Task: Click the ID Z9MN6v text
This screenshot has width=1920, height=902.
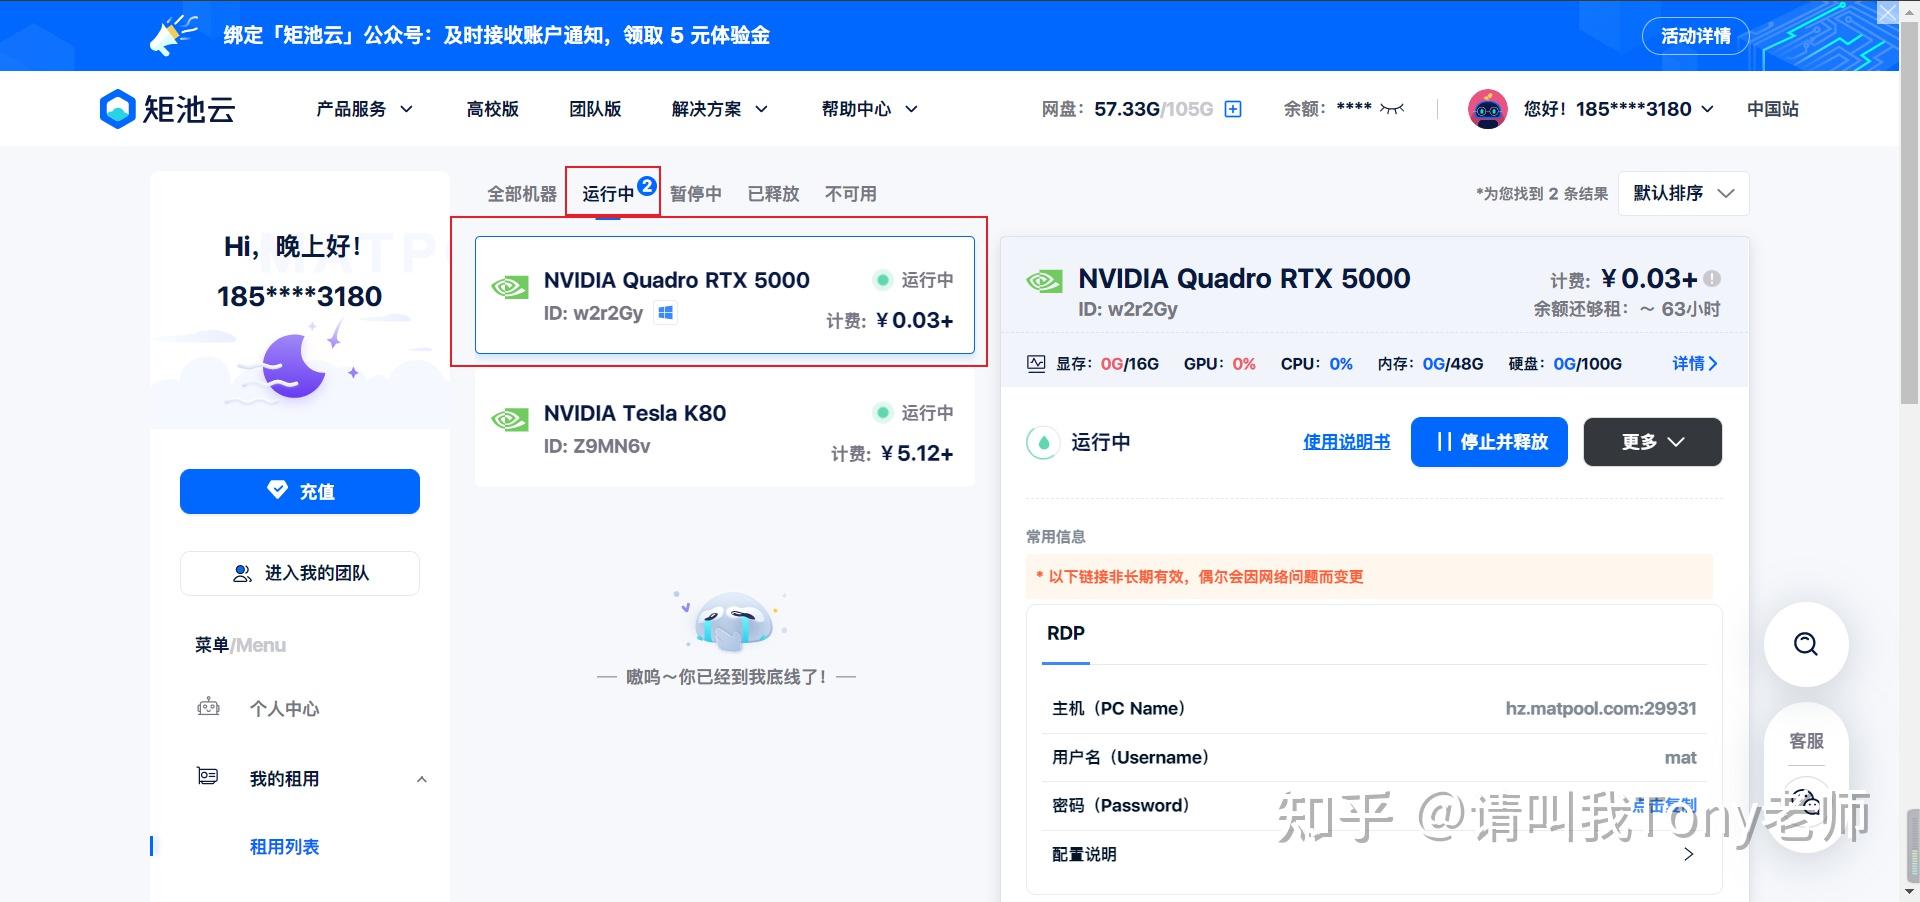Action: click(x=597, y=446)
